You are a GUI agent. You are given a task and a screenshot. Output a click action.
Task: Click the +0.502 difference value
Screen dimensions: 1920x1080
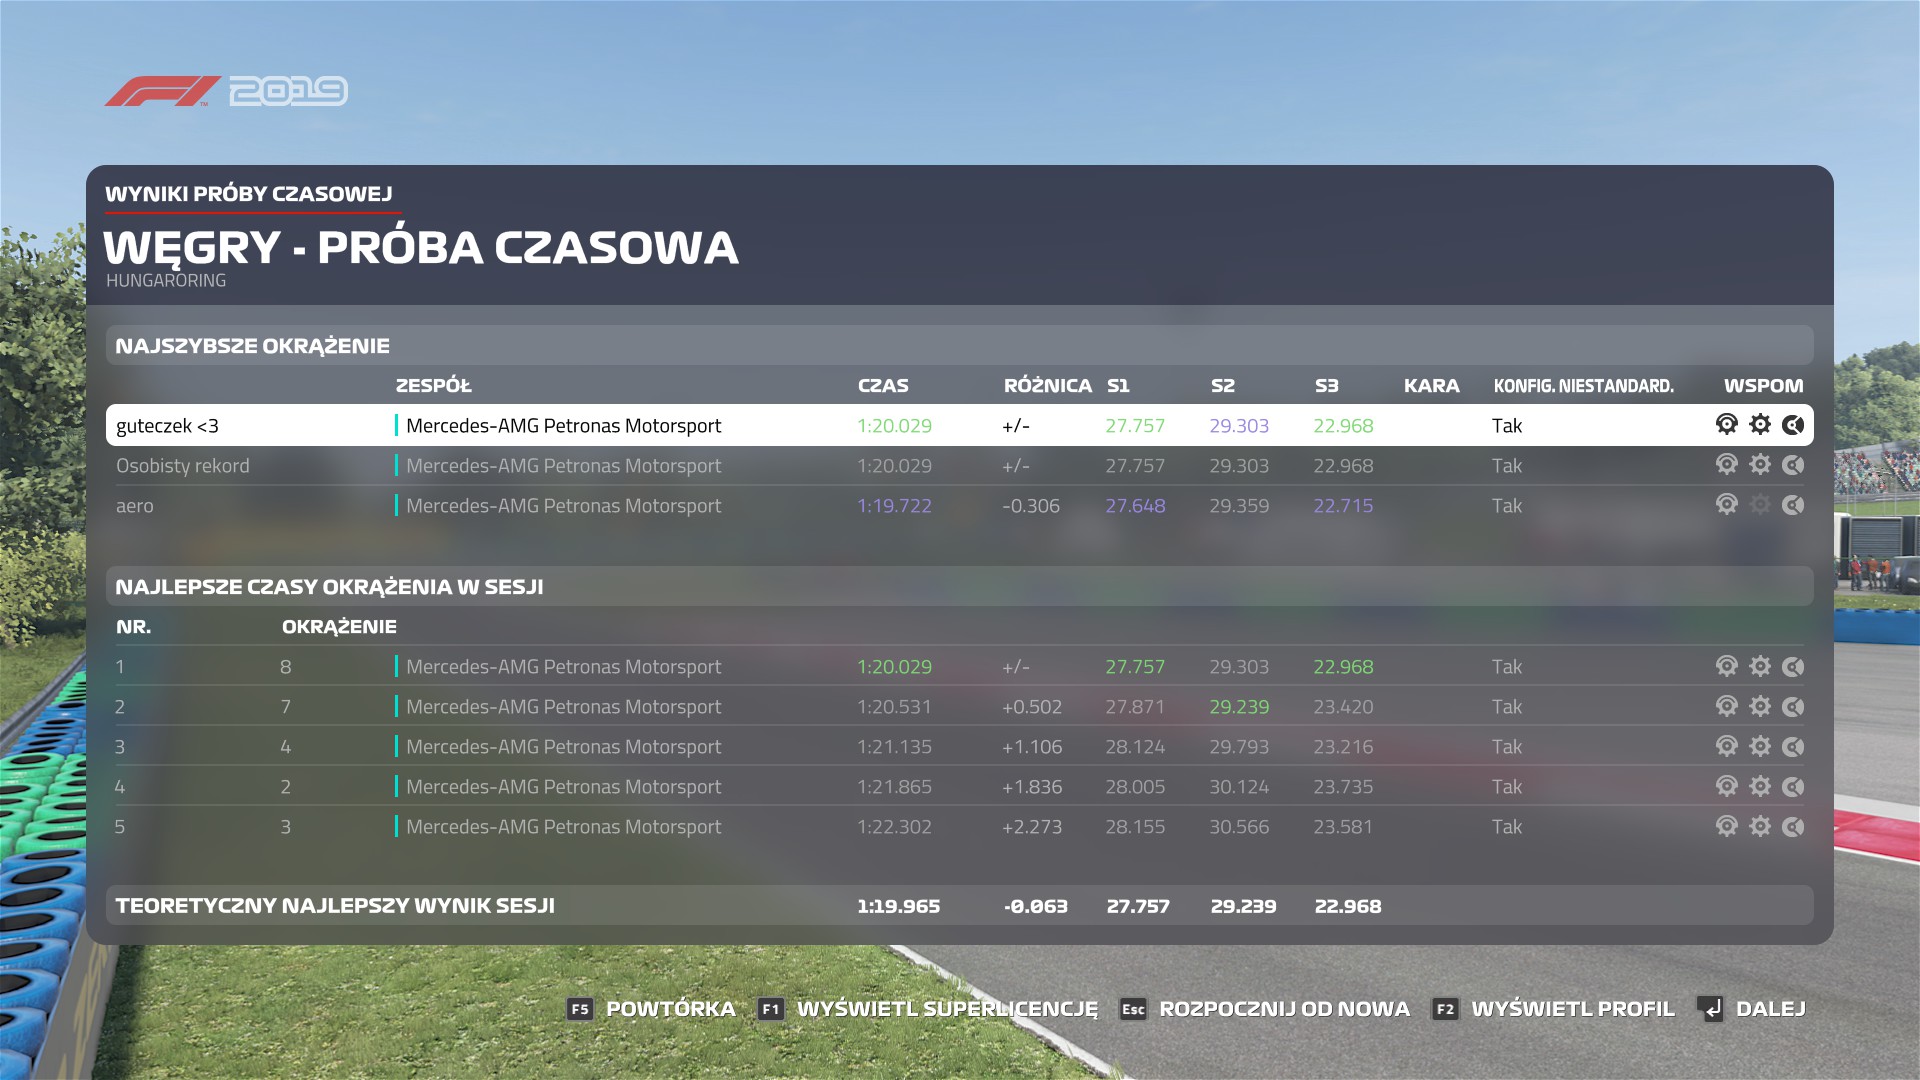click(1032, 707)
